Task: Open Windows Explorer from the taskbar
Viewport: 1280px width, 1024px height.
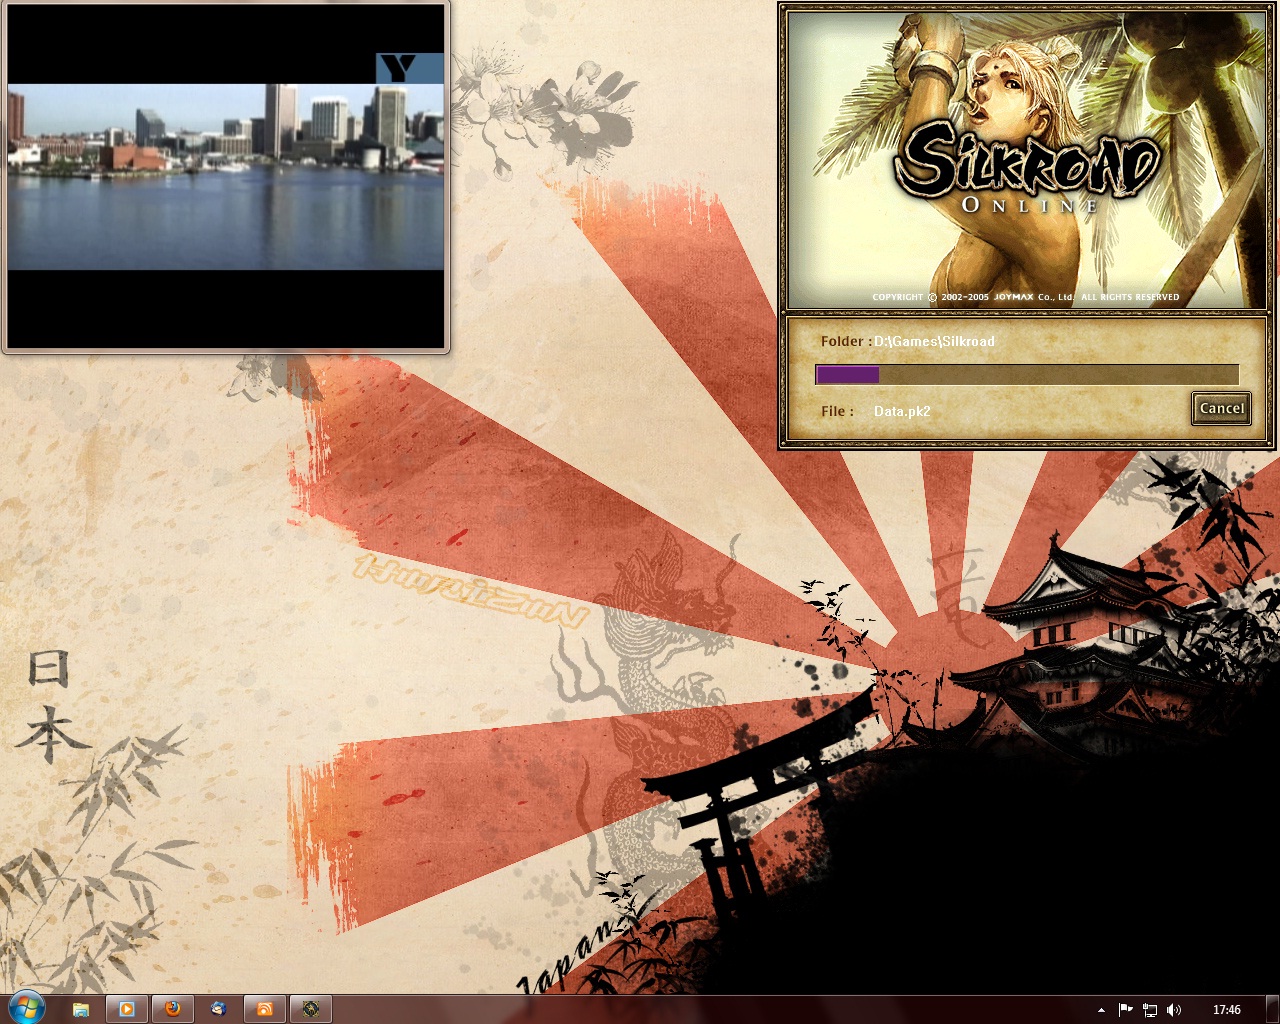Action: (x=81, y=1009)
